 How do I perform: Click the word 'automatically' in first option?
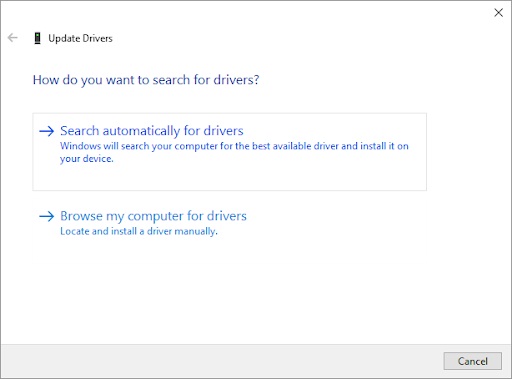[141, 131]
